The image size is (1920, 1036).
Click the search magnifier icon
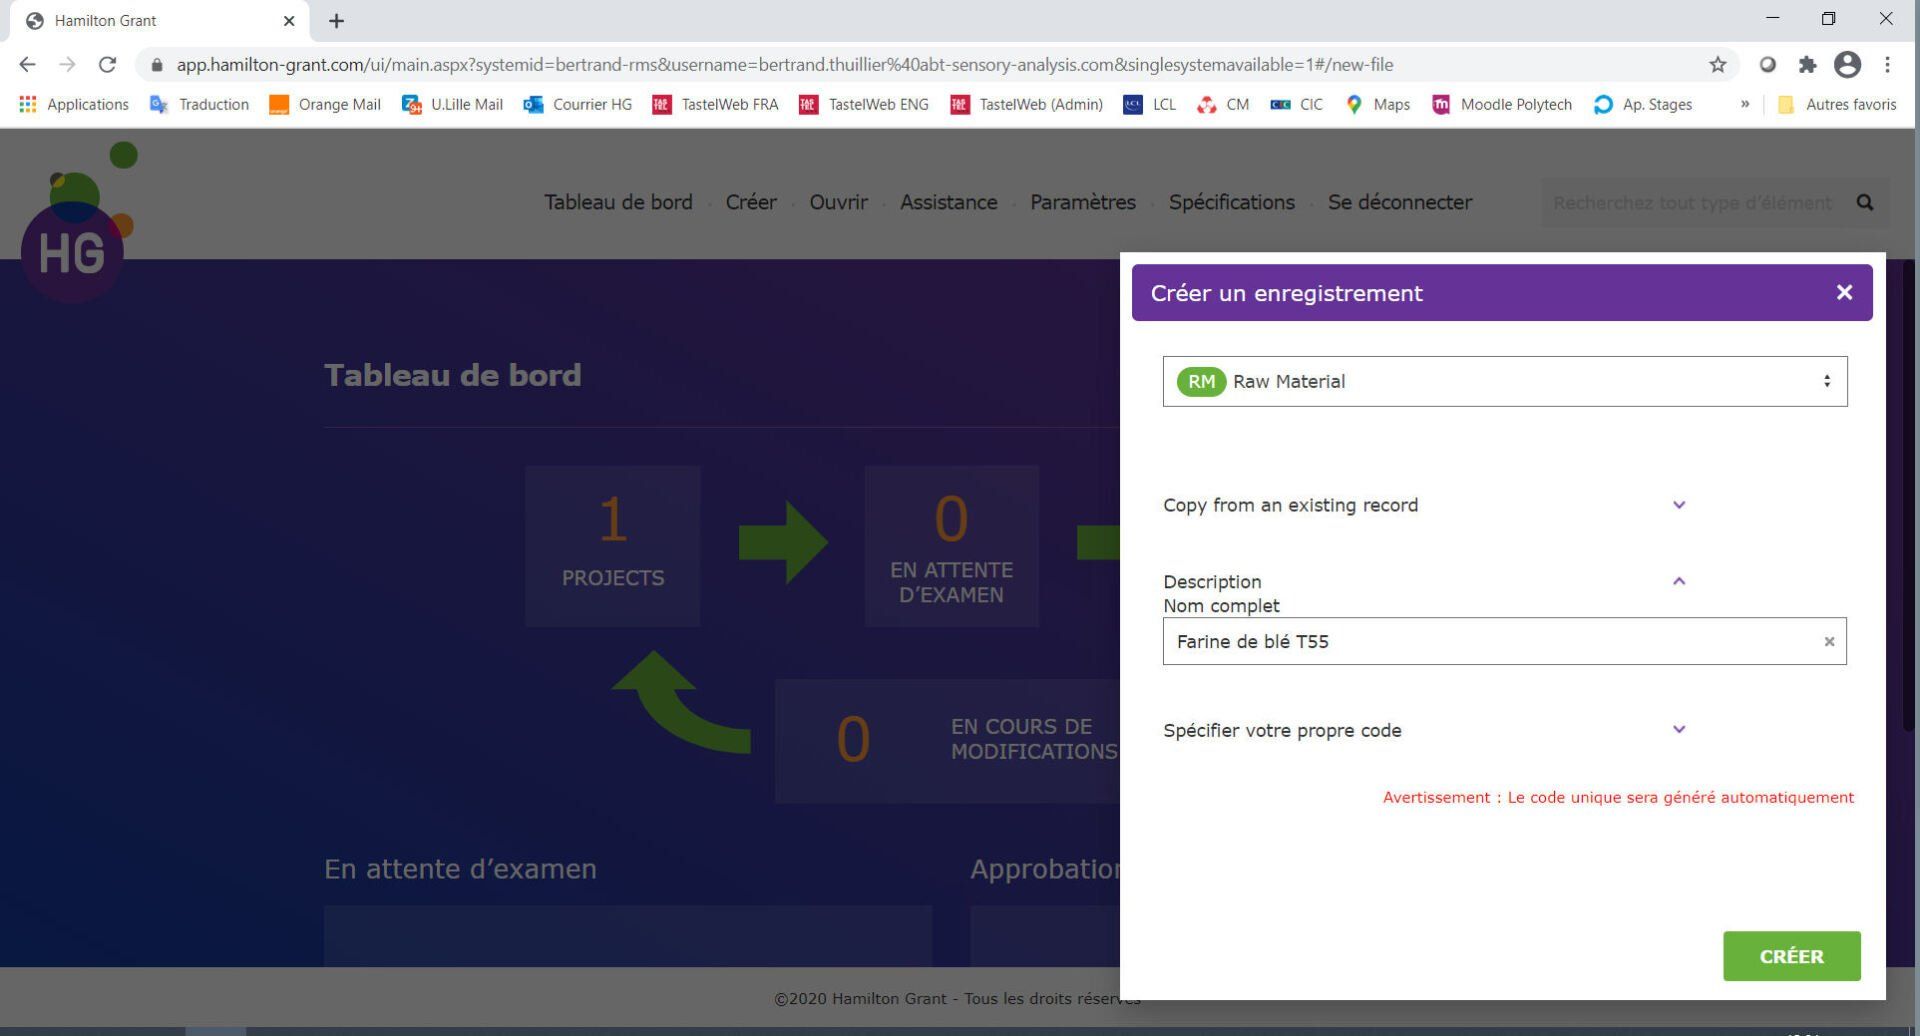point(1865,202)
